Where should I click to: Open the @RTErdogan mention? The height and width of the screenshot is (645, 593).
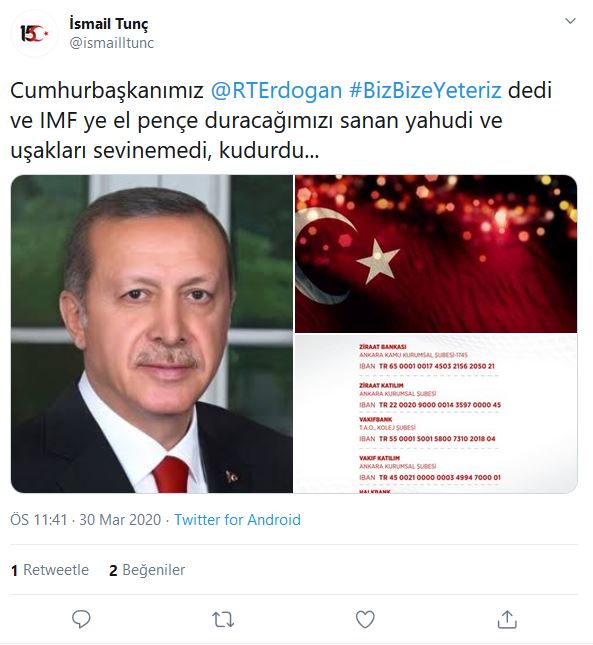pyautogui.click(x=276, y=90)
